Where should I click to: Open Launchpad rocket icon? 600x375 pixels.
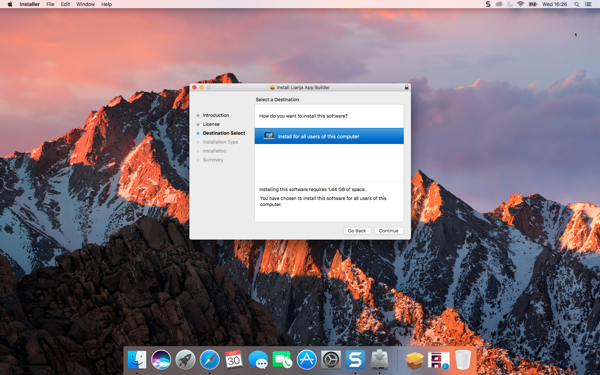185,360
